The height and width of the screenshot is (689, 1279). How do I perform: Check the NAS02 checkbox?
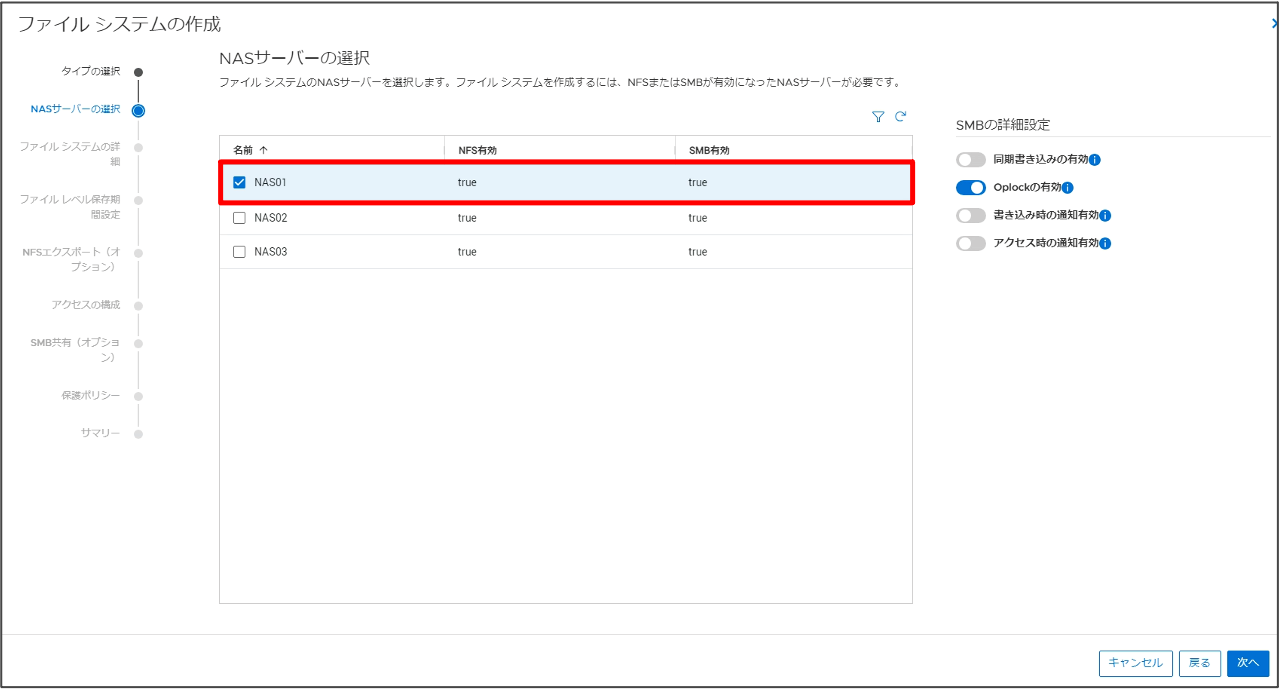coord(238,217)
